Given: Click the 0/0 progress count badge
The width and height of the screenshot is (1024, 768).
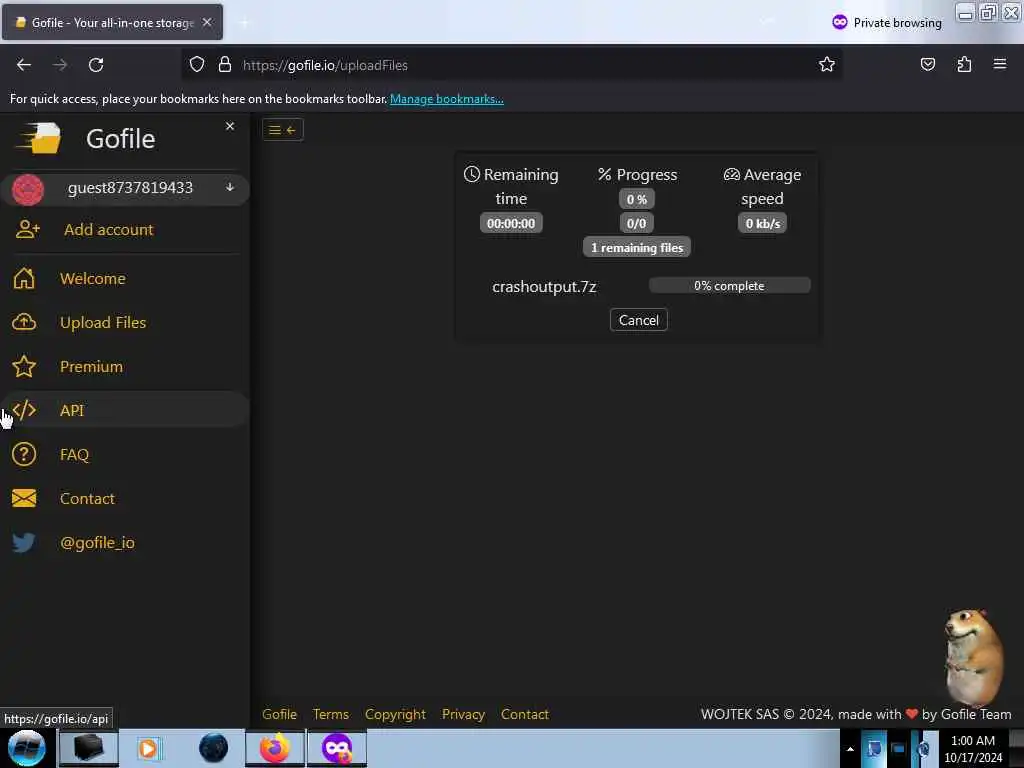Looking at the screenshot, I should (x=637, y=223).
